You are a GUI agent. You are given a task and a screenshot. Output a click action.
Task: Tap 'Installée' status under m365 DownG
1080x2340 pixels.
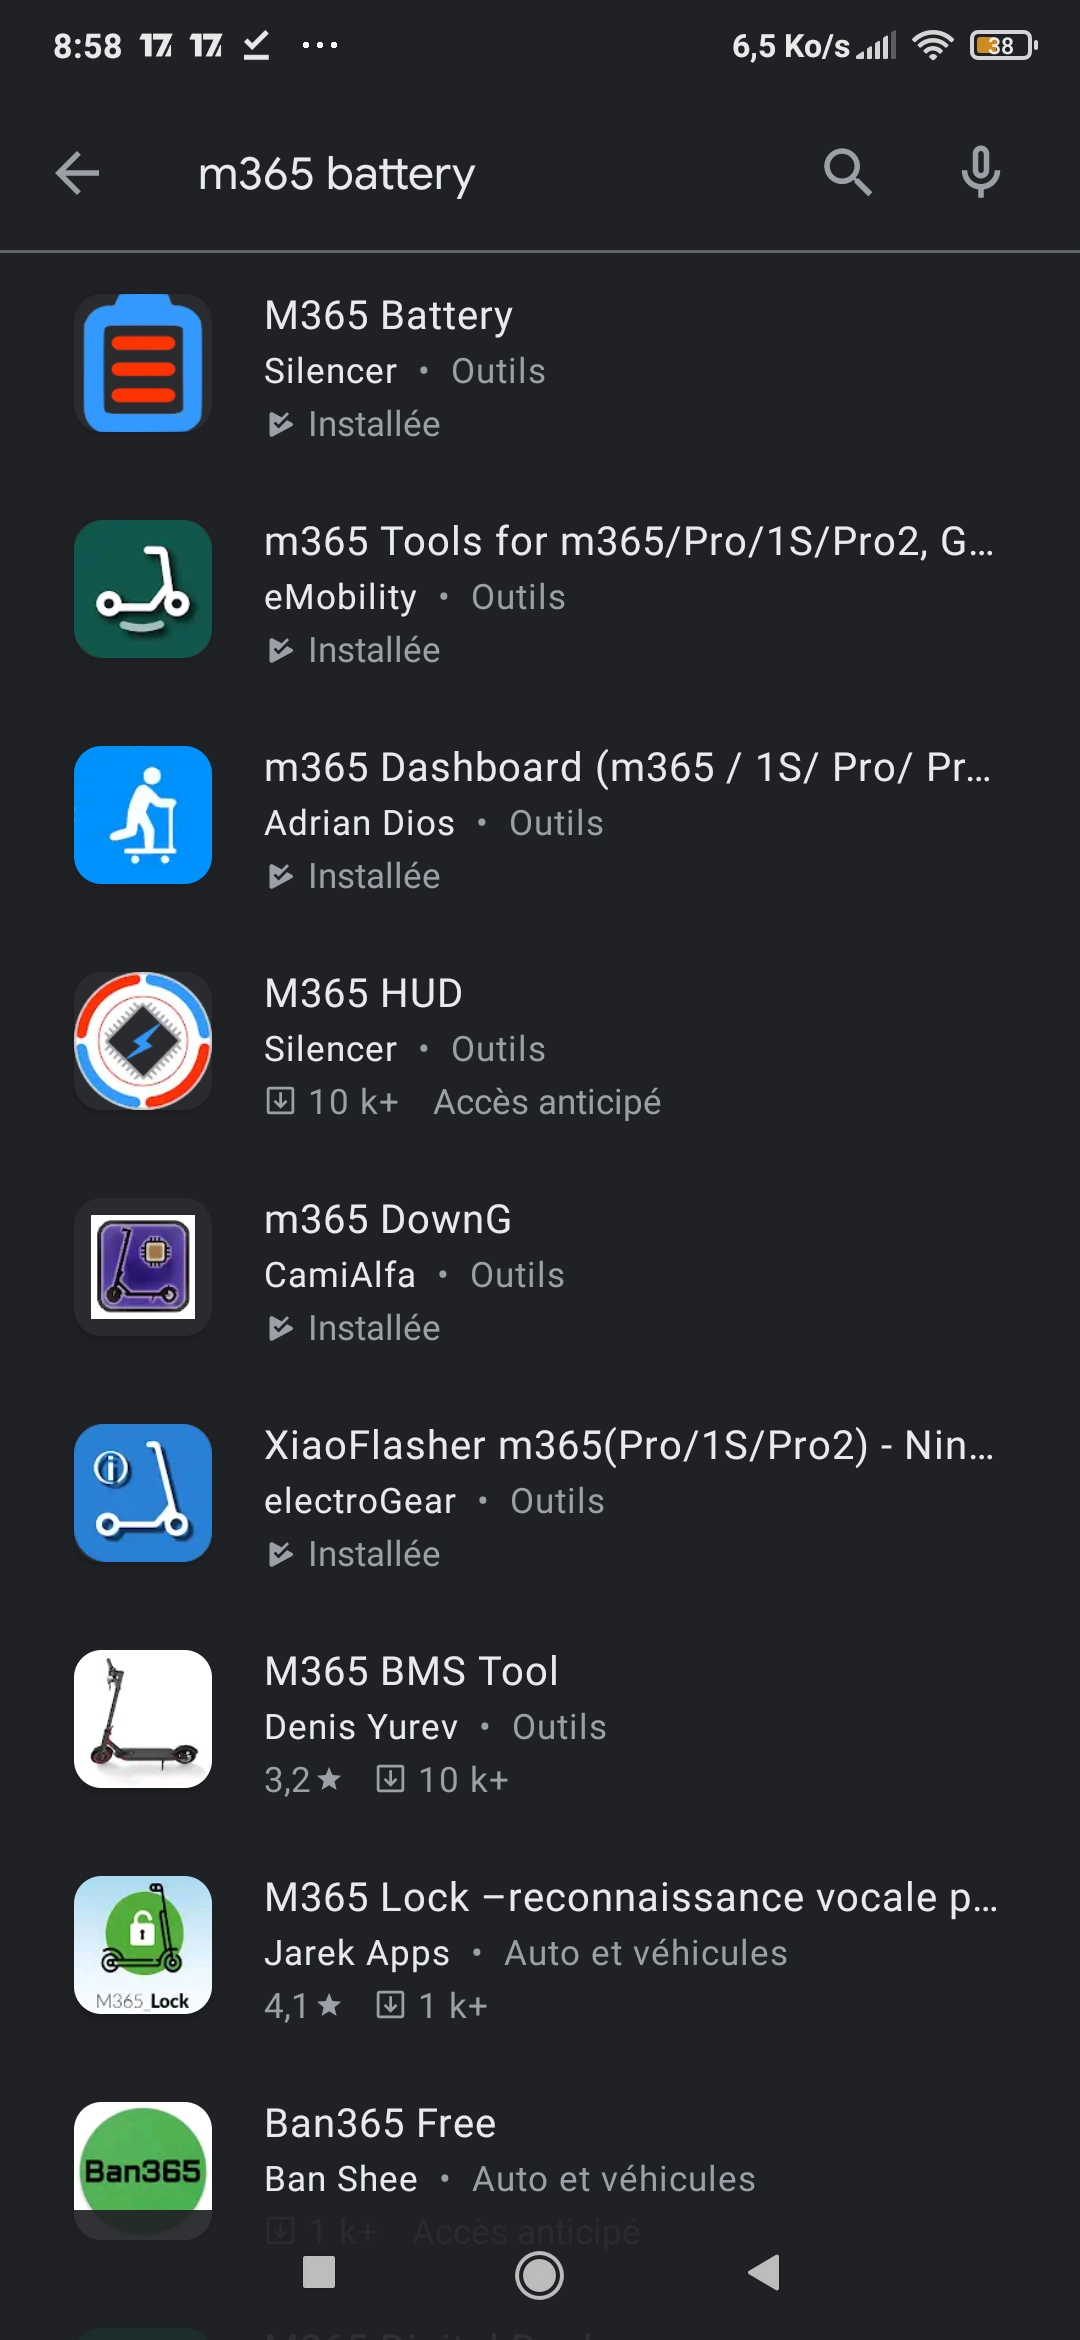374,1328
